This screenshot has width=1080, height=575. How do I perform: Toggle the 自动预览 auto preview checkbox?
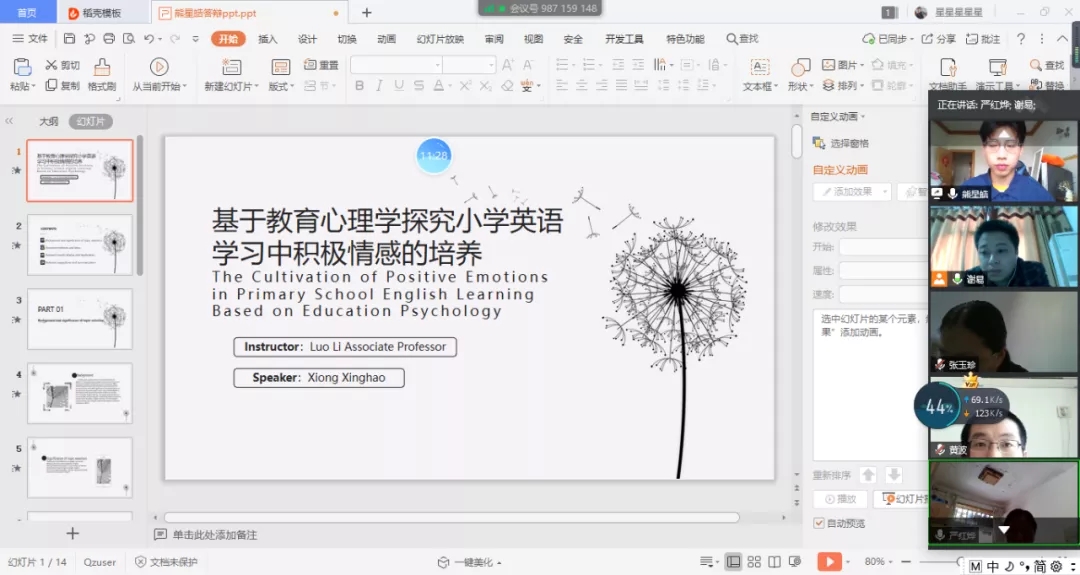pos(818,523)
